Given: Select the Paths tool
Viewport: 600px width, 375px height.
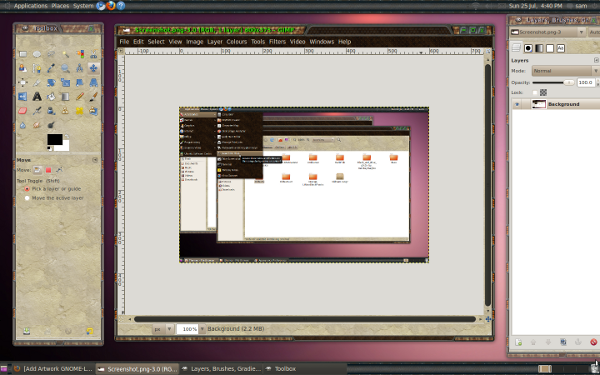Looking at the screenshot, I should point(37,68).
